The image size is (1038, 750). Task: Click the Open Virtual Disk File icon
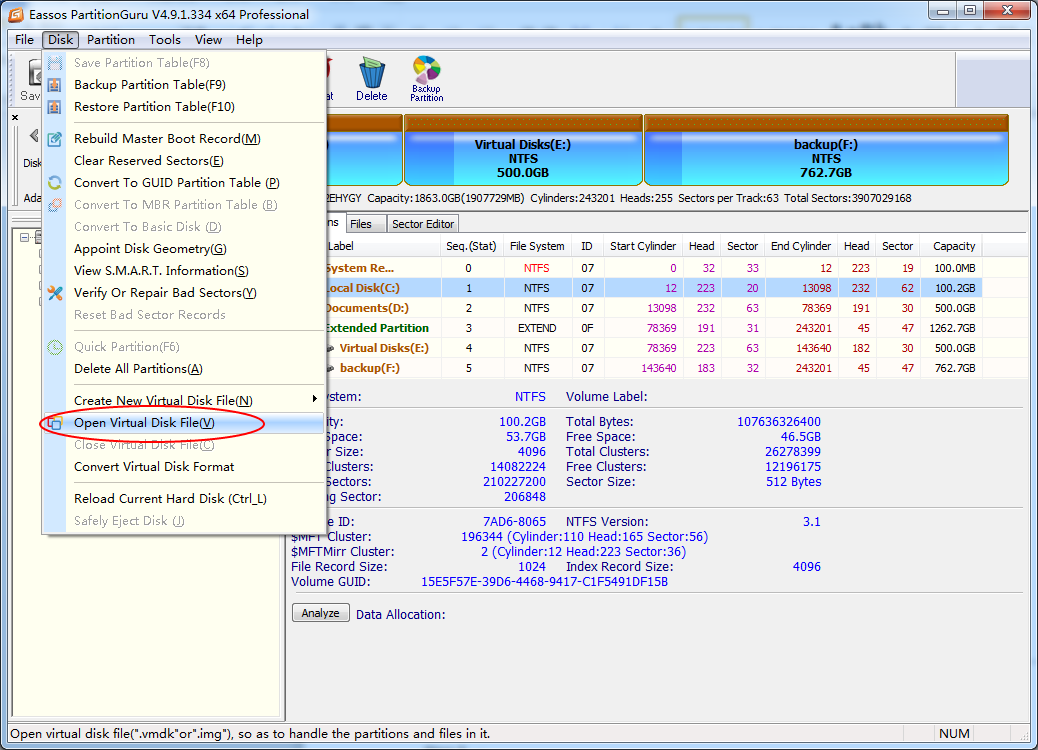55,423
